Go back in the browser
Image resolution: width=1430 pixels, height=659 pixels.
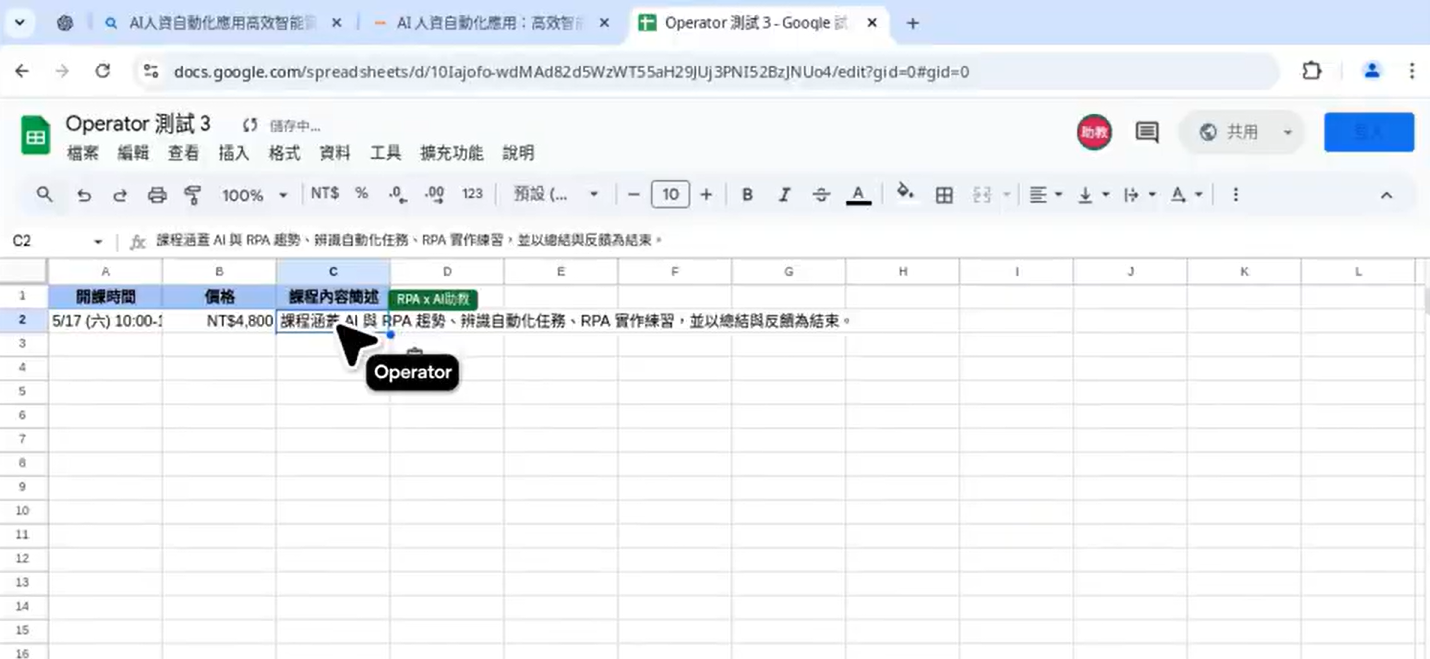(22, 71)
